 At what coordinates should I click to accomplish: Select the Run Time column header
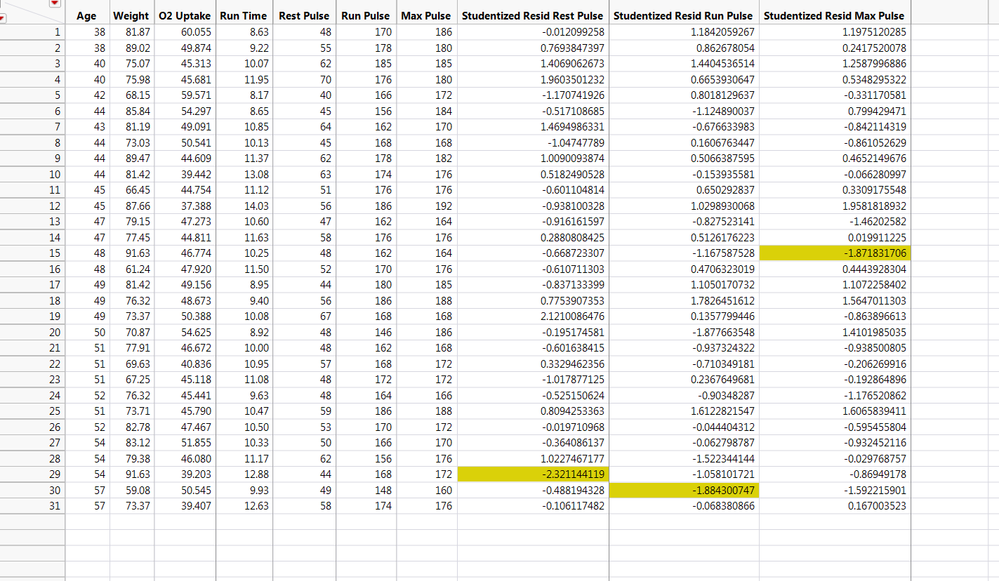pos(244,16)
